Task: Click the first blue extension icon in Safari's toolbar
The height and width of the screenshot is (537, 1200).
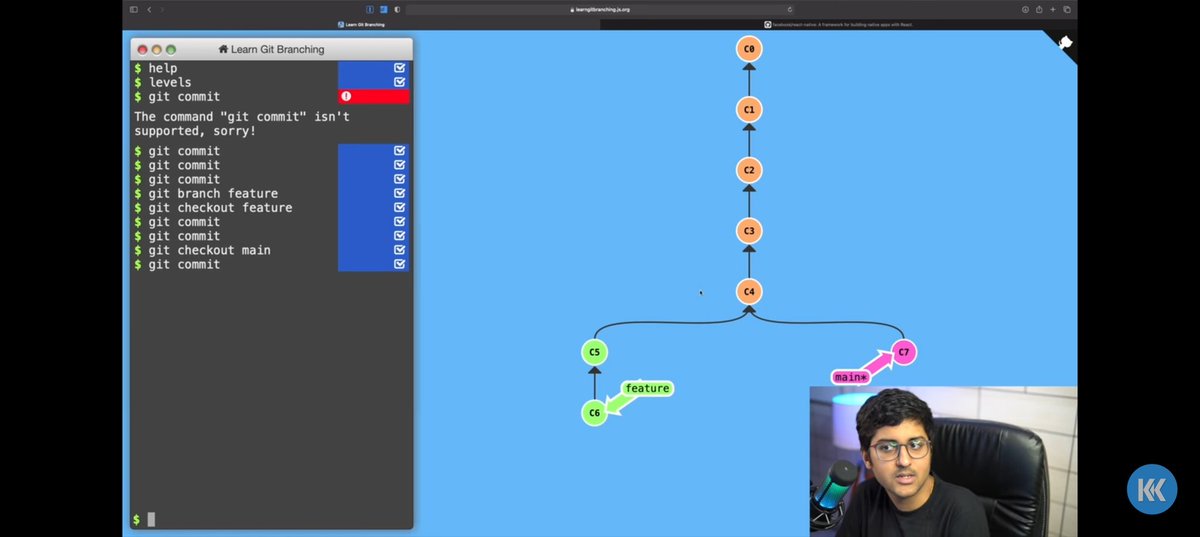Action: [370, 9]
